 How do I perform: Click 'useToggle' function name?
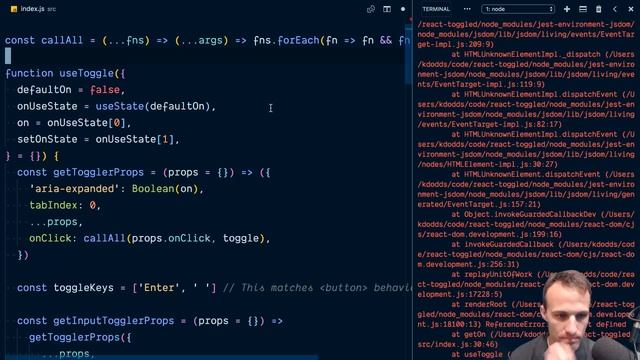[x=87, y=73]
